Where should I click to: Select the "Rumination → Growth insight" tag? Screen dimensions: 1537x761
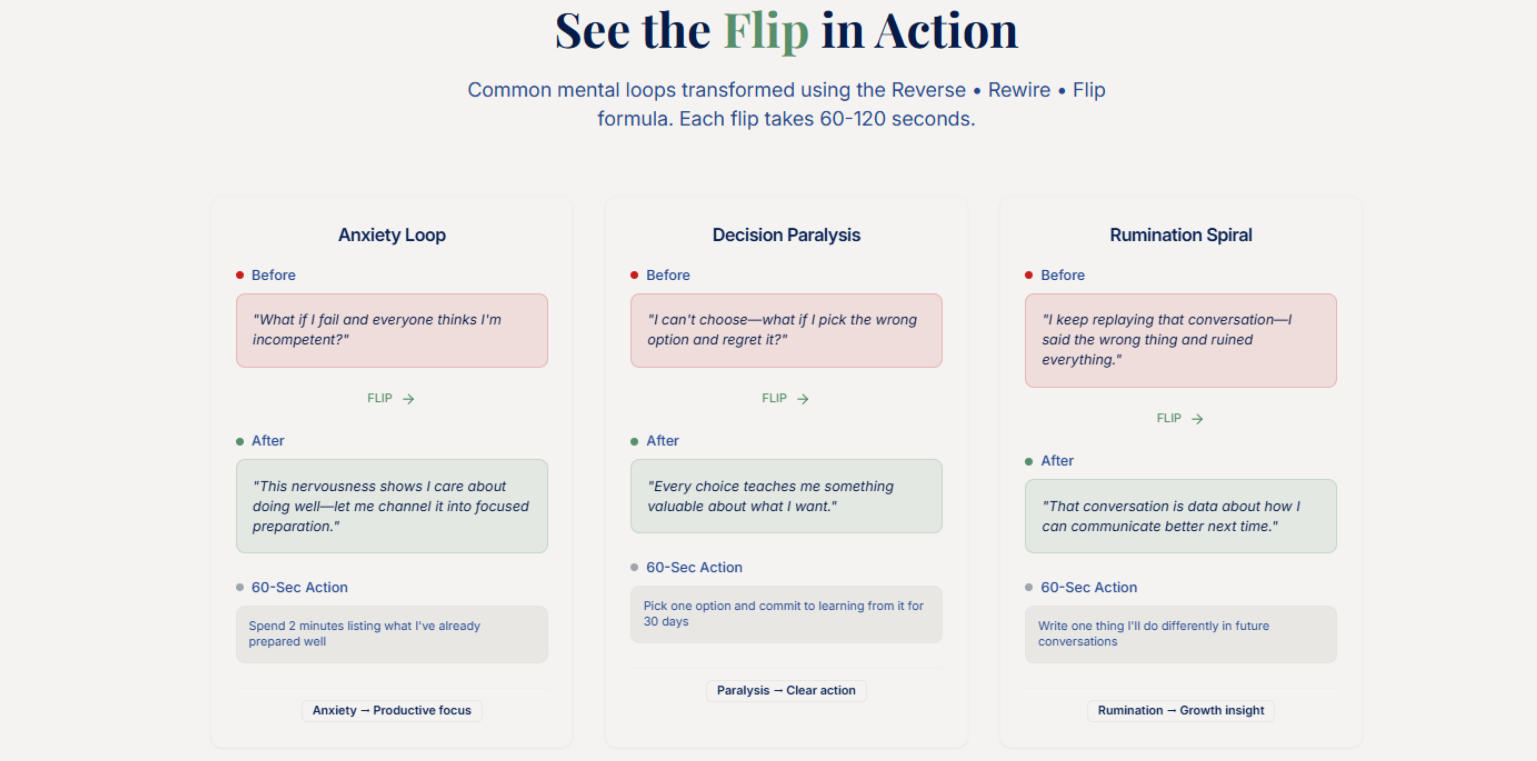pyautogui.click(x=1181, y=711)
